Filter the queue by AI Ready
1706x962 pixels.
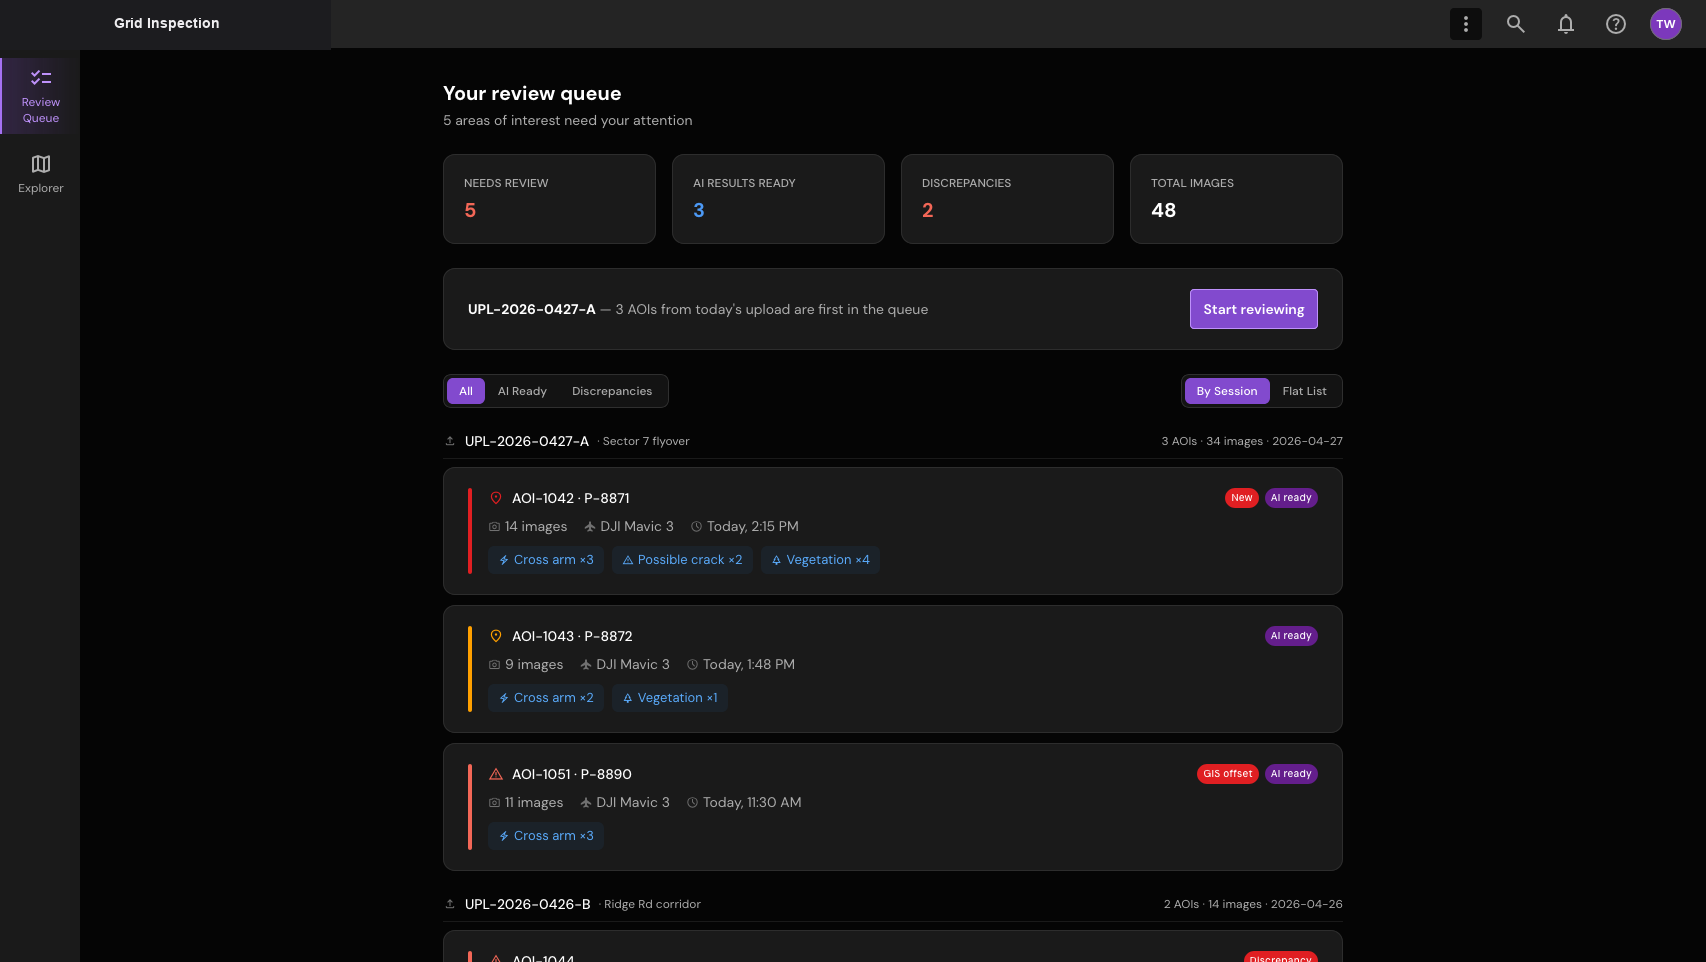522,391
